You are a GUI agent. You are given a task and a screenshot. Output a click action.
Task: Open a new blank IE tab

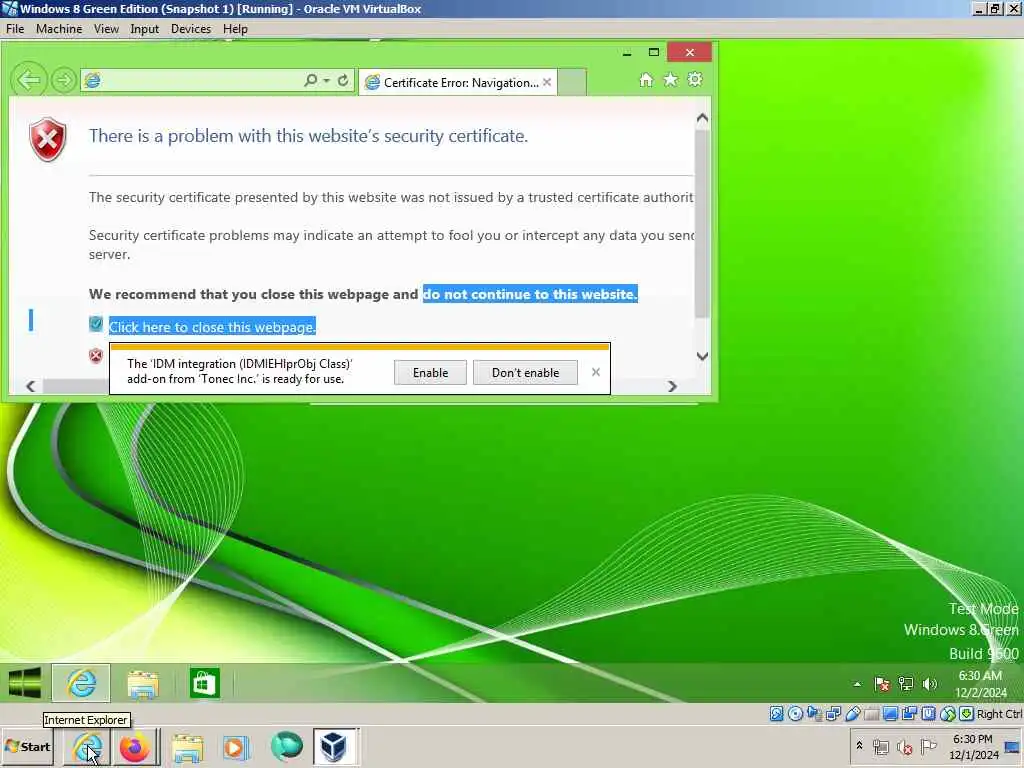pos(572,82)
